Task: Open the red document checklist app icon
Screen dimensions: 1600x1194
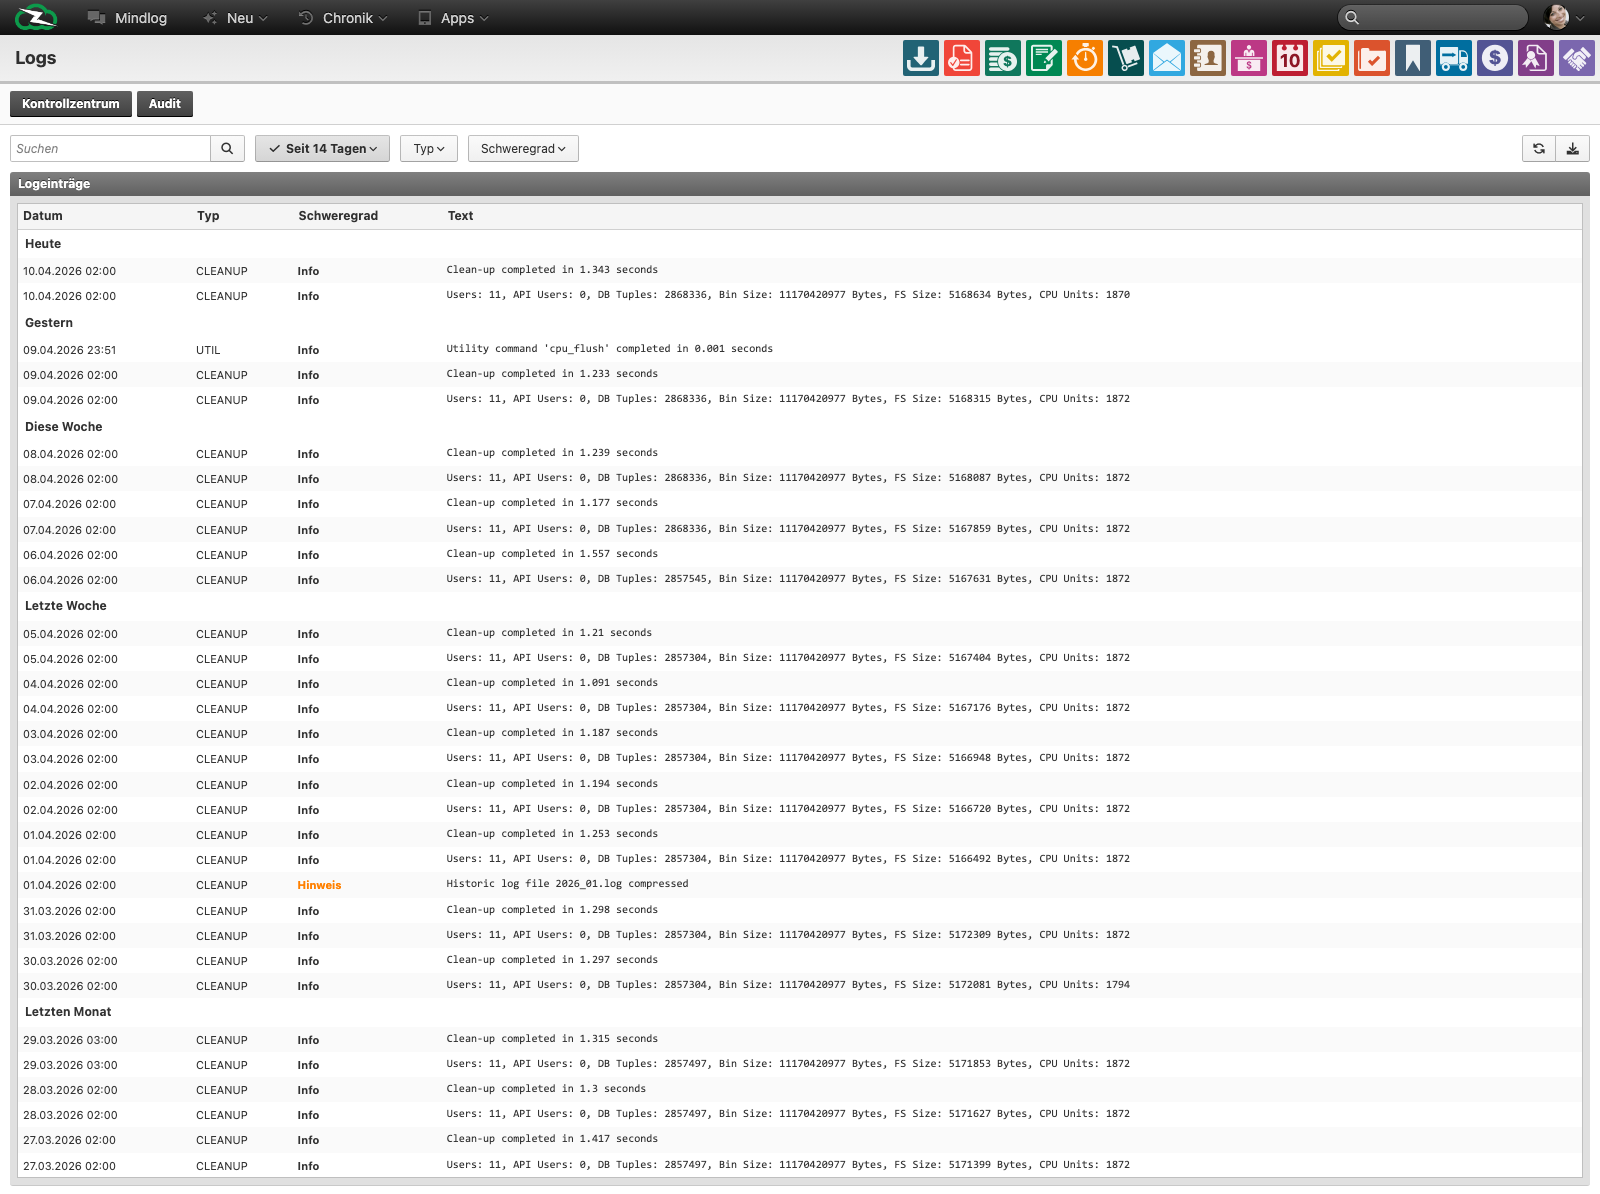Action: 961,58
